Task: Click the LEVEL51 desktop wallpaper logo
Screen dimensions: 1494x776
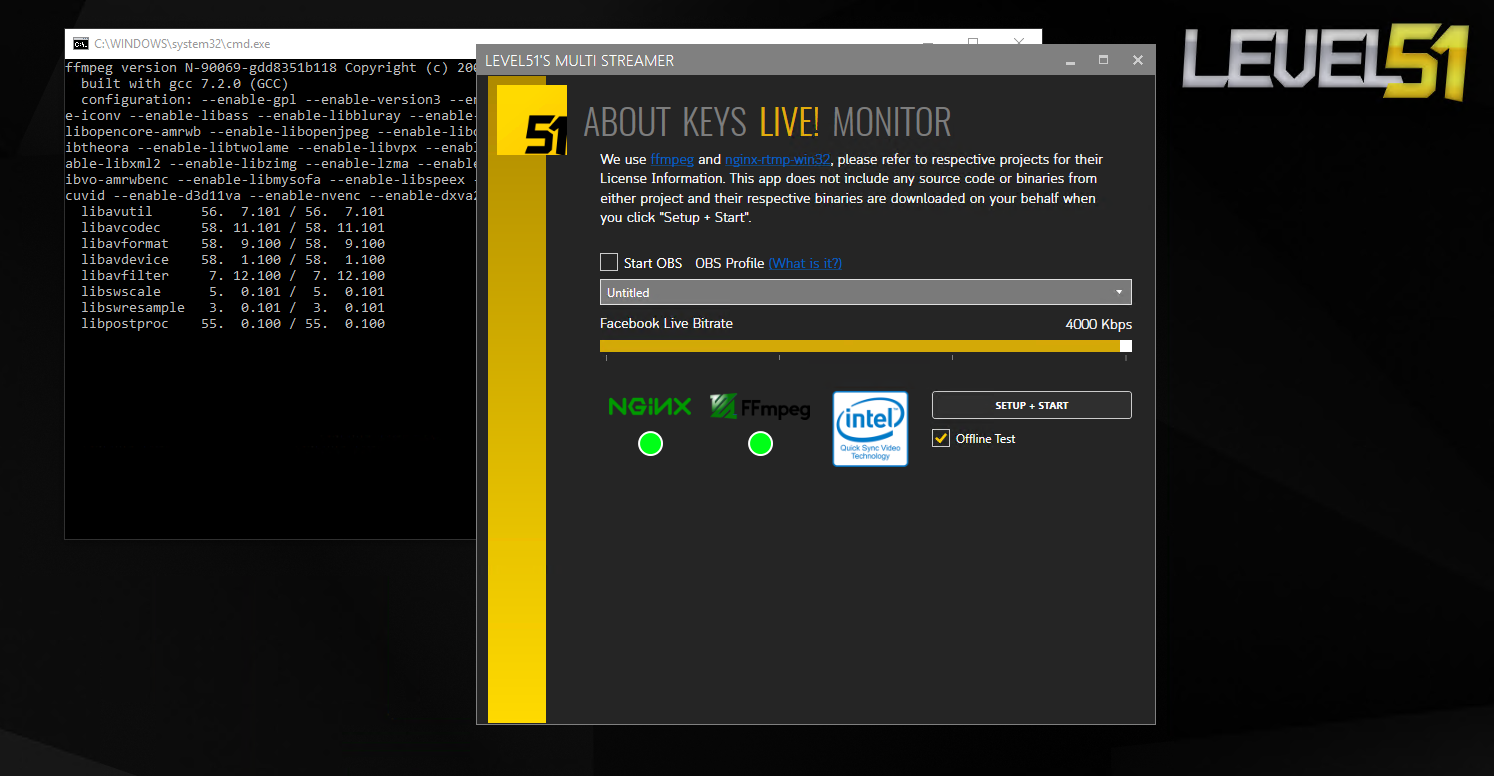Action: point(1325,64)
